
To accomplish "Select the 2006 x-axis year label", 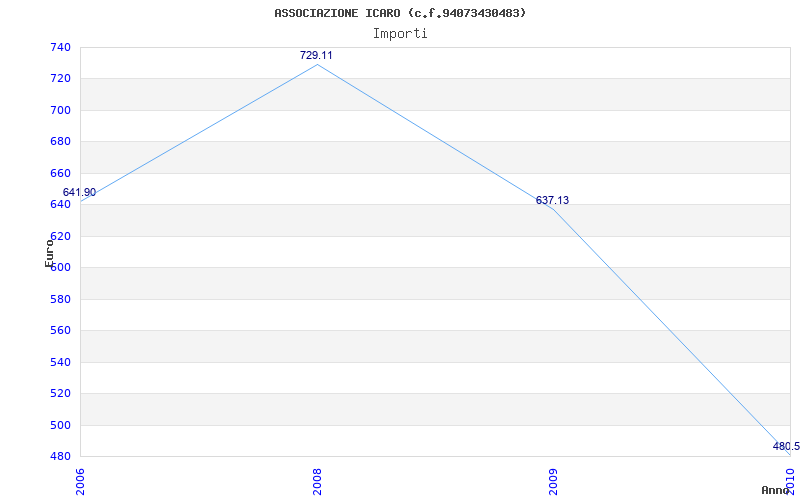I will [81, 480].
